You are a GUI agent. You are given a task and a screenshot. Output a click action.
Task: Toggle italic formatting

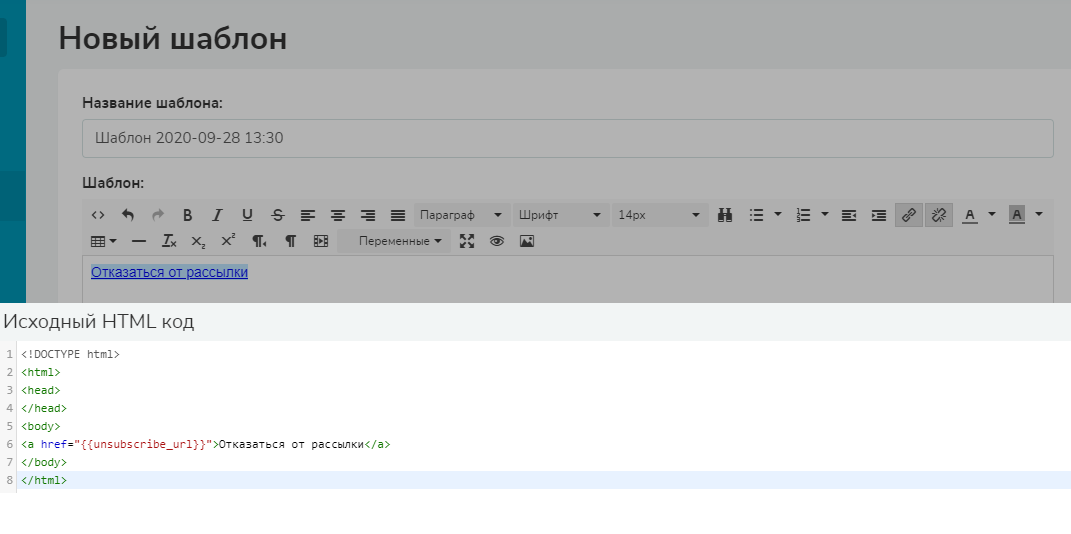(x=217, y=215)
